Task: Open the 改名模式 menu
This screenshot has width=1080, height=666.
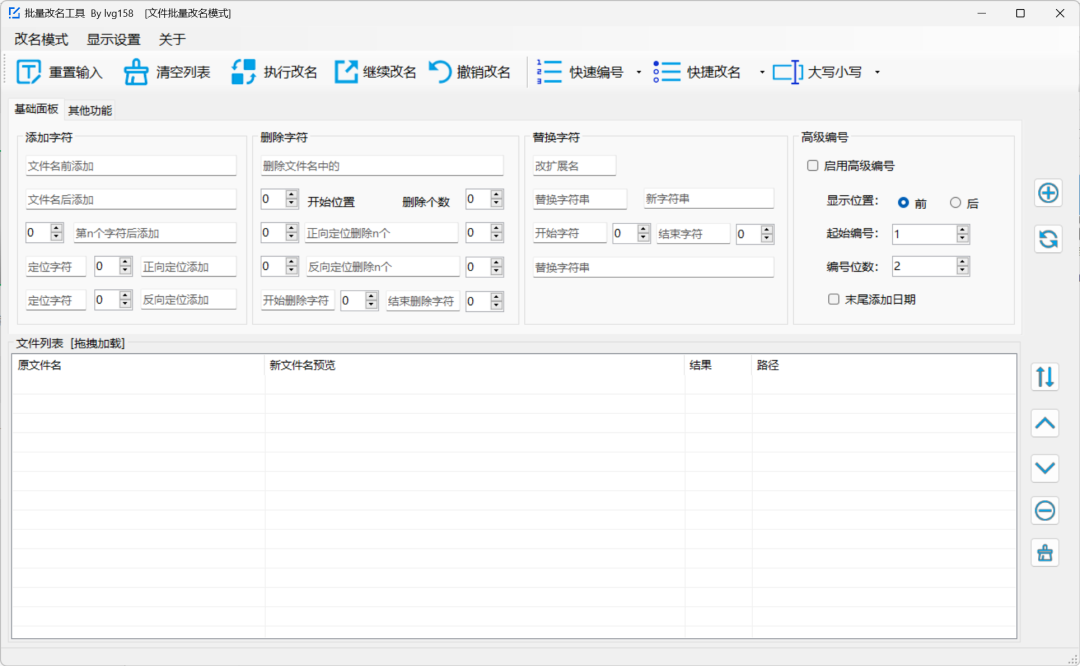Action: point(41,40)
